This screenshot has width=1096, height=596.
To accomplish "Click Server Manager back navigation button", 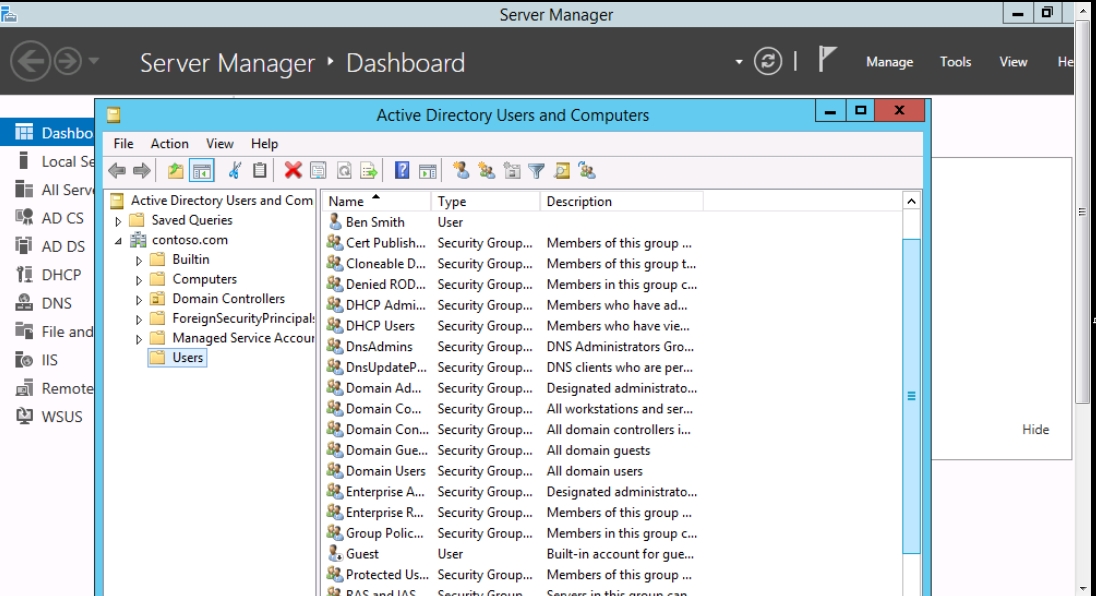I will point(31,61).
